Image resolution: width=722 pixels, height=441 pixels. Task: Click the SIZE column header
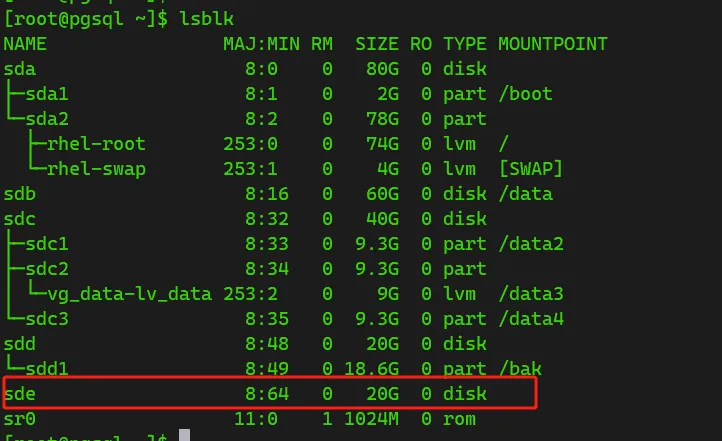click(377, 44)
